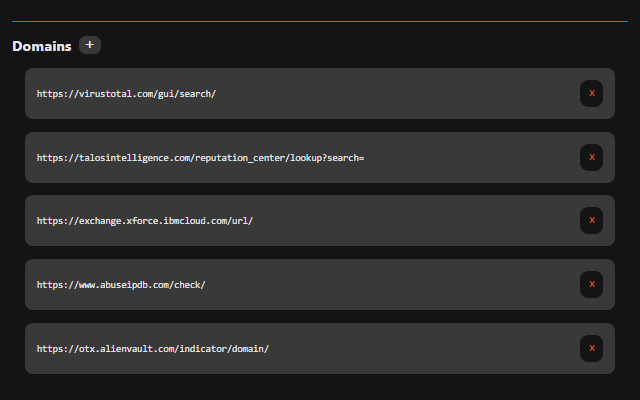Click blank space in the talosintelligence row
This screenshot has height=400, width=640.
click(470, 158)
